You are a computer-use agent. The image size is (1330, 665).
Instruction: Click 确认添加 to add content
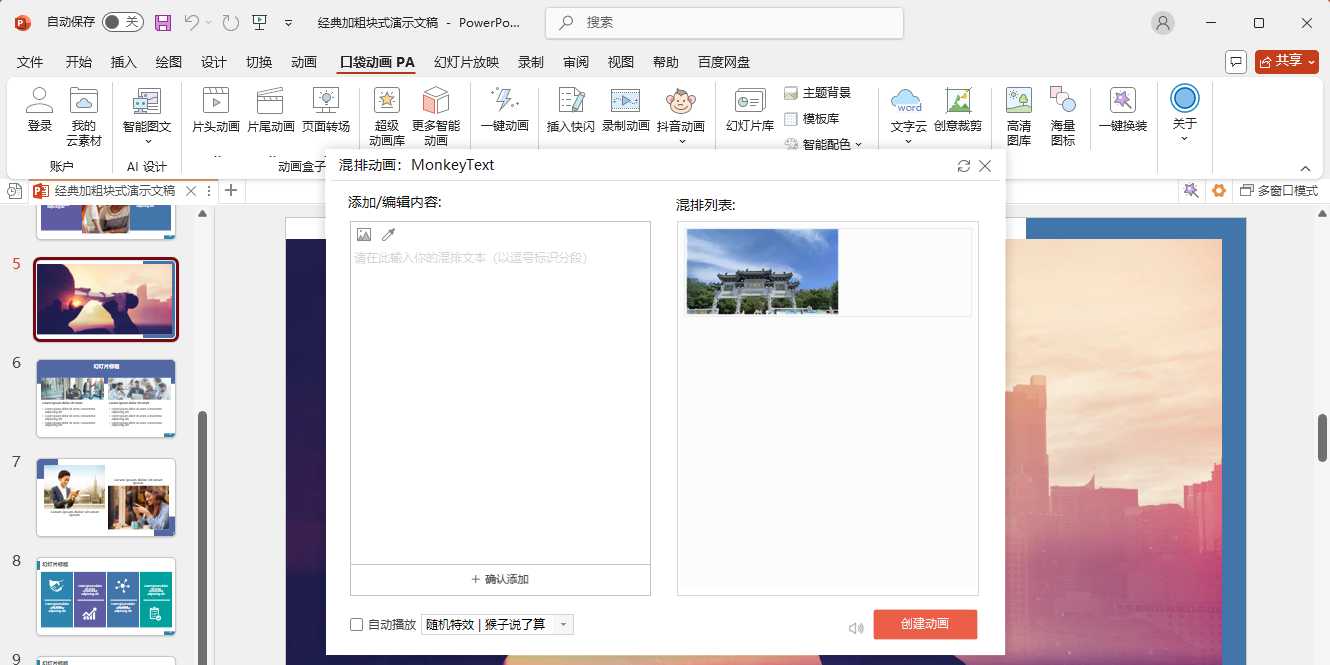click(500, 579)
